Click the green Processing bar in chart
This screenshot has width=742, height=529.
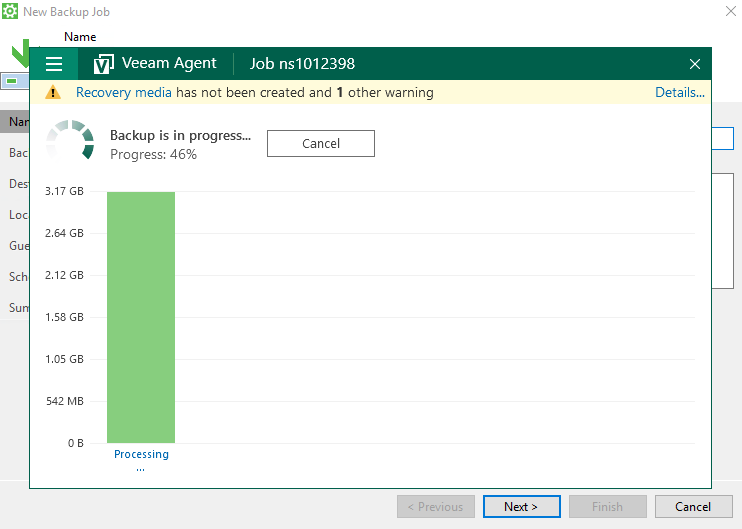point(141,317)
